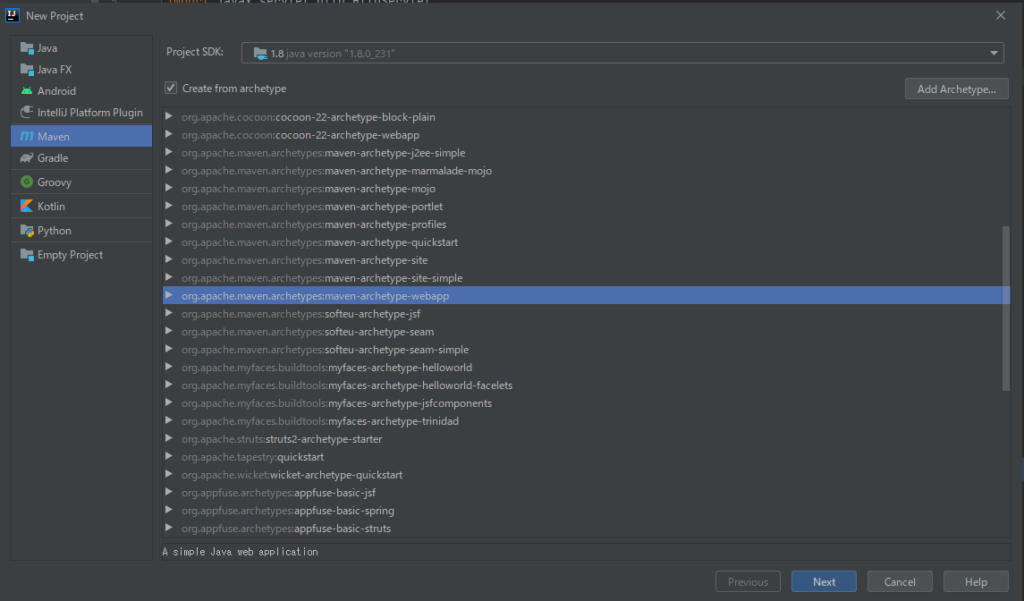This screenshot has width=1024, height=601.
Task: Click the Cancel button
Action: [x=899, y=582]
